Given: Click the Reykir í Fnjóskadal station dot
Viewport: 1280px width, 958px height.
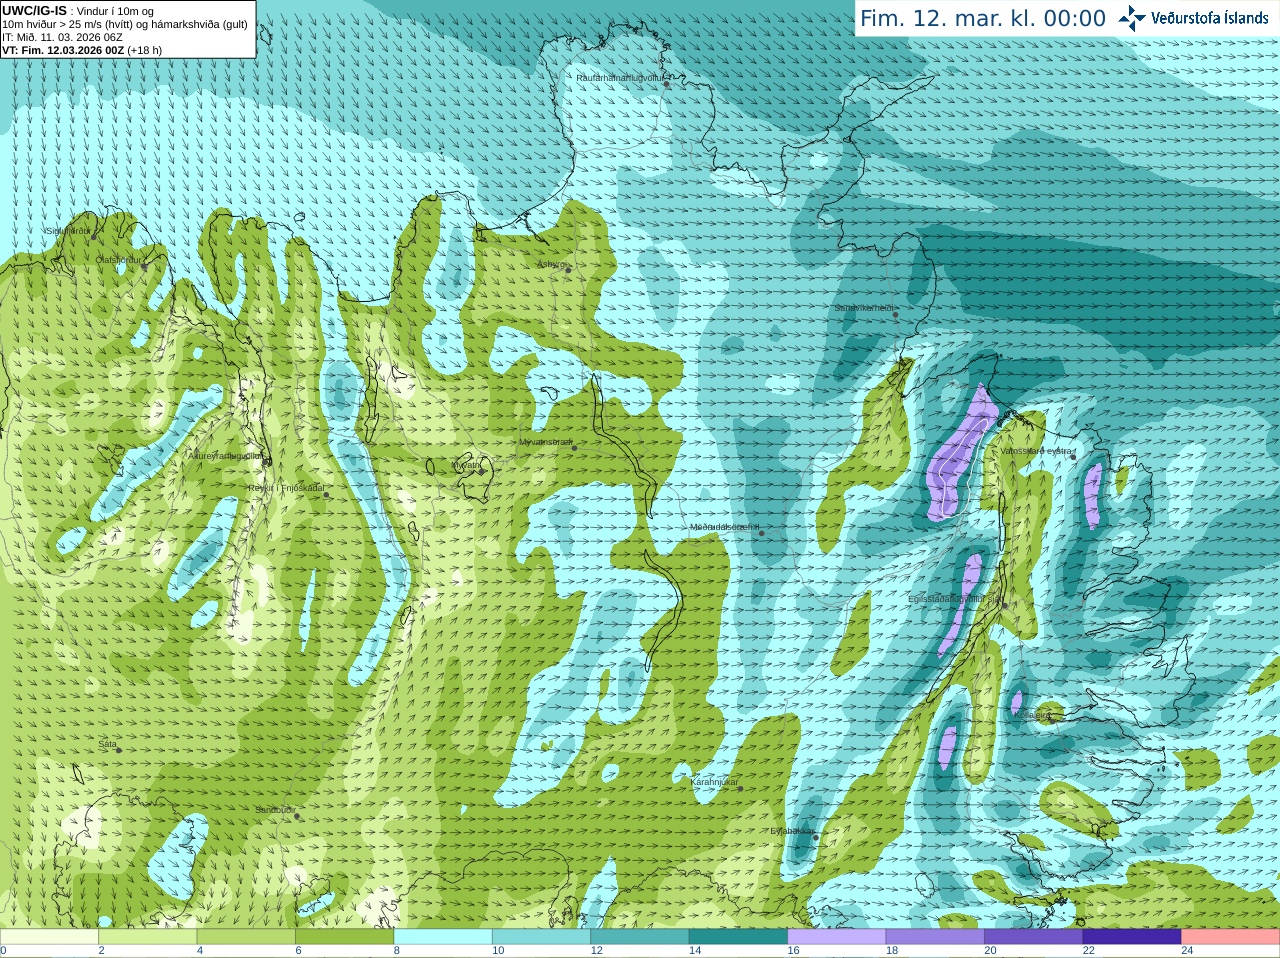Looking at the screenshot, I should tap(326, 494).
